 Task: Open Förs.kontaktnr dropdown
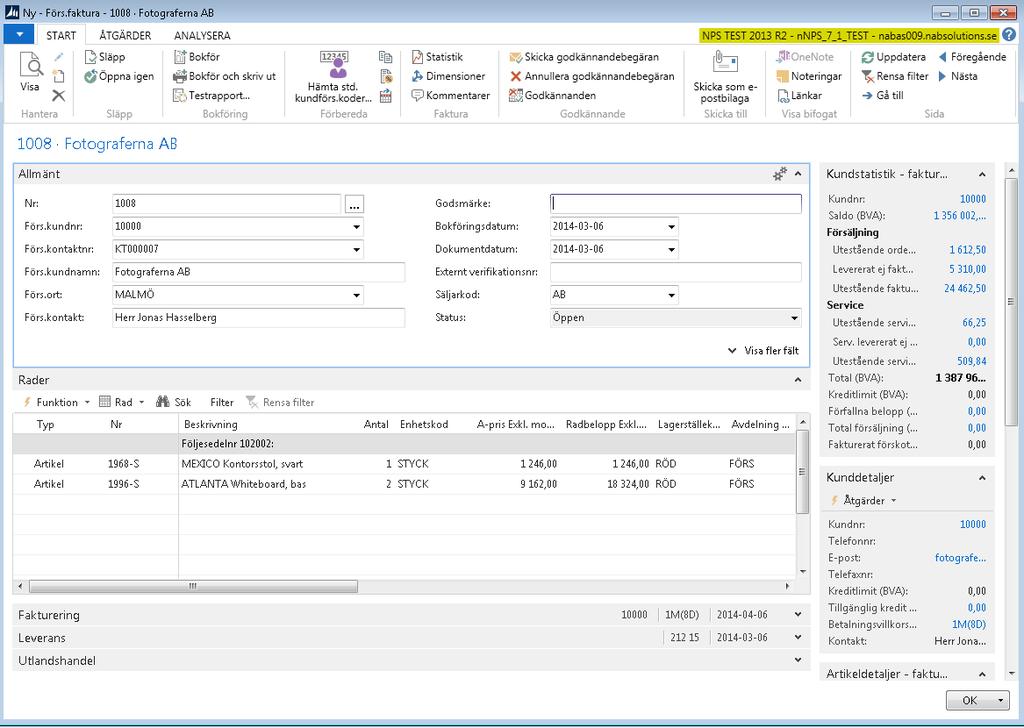357,249
